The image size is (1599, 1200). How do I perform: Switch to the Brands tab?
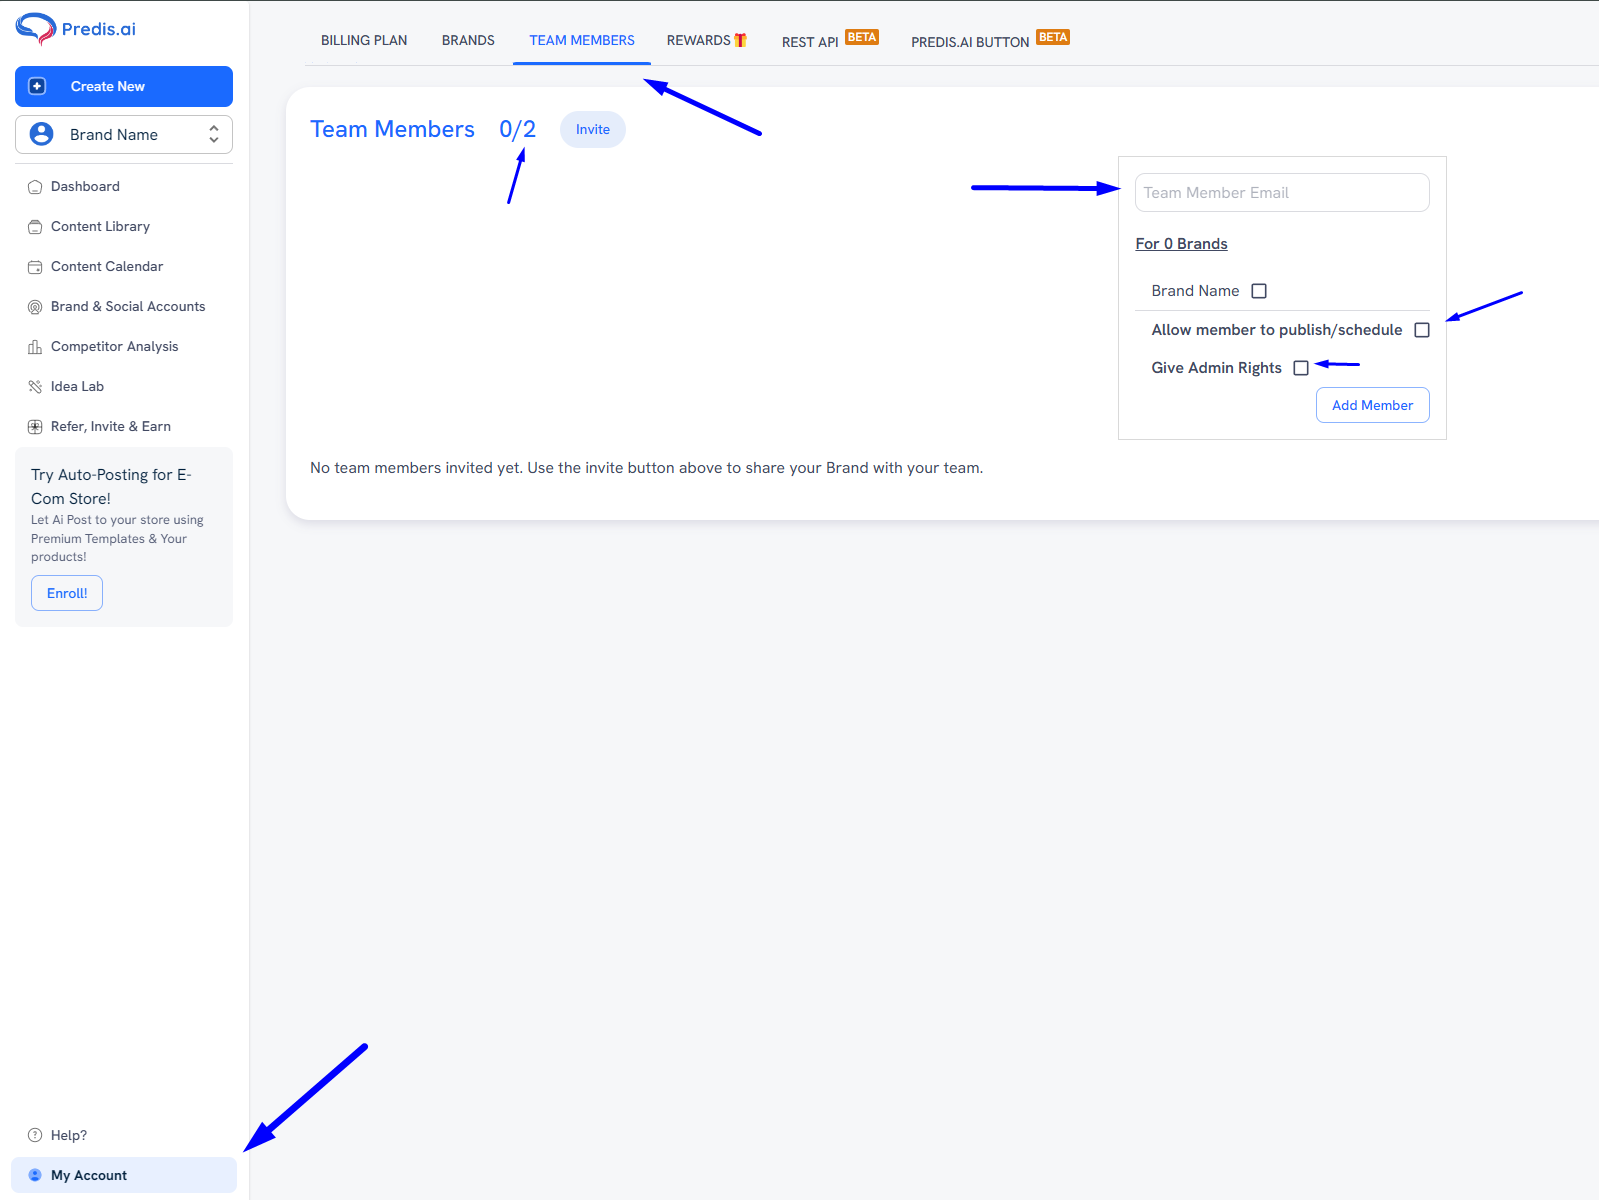(x=468, y=40)
